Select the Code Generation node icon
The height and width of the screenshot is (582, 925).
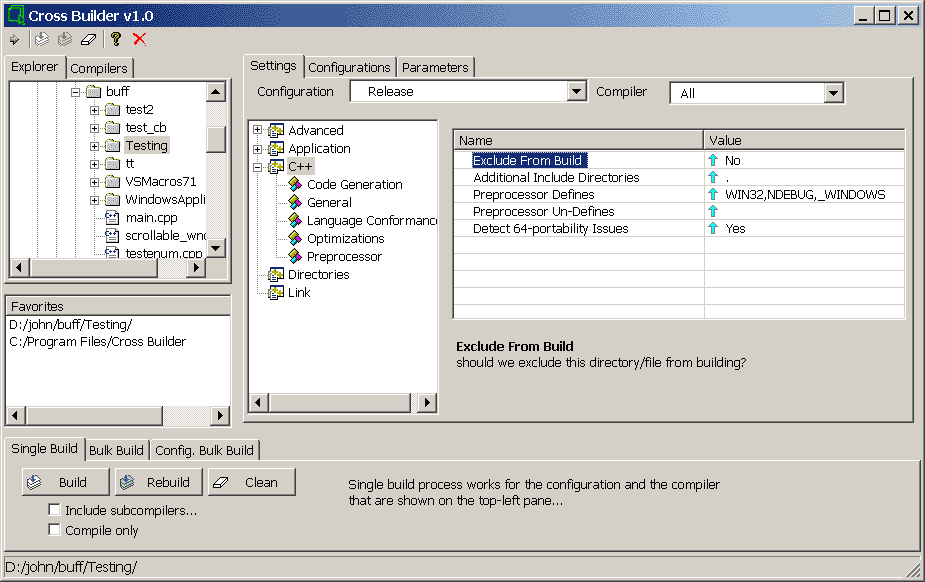click(x=295, y=185)
